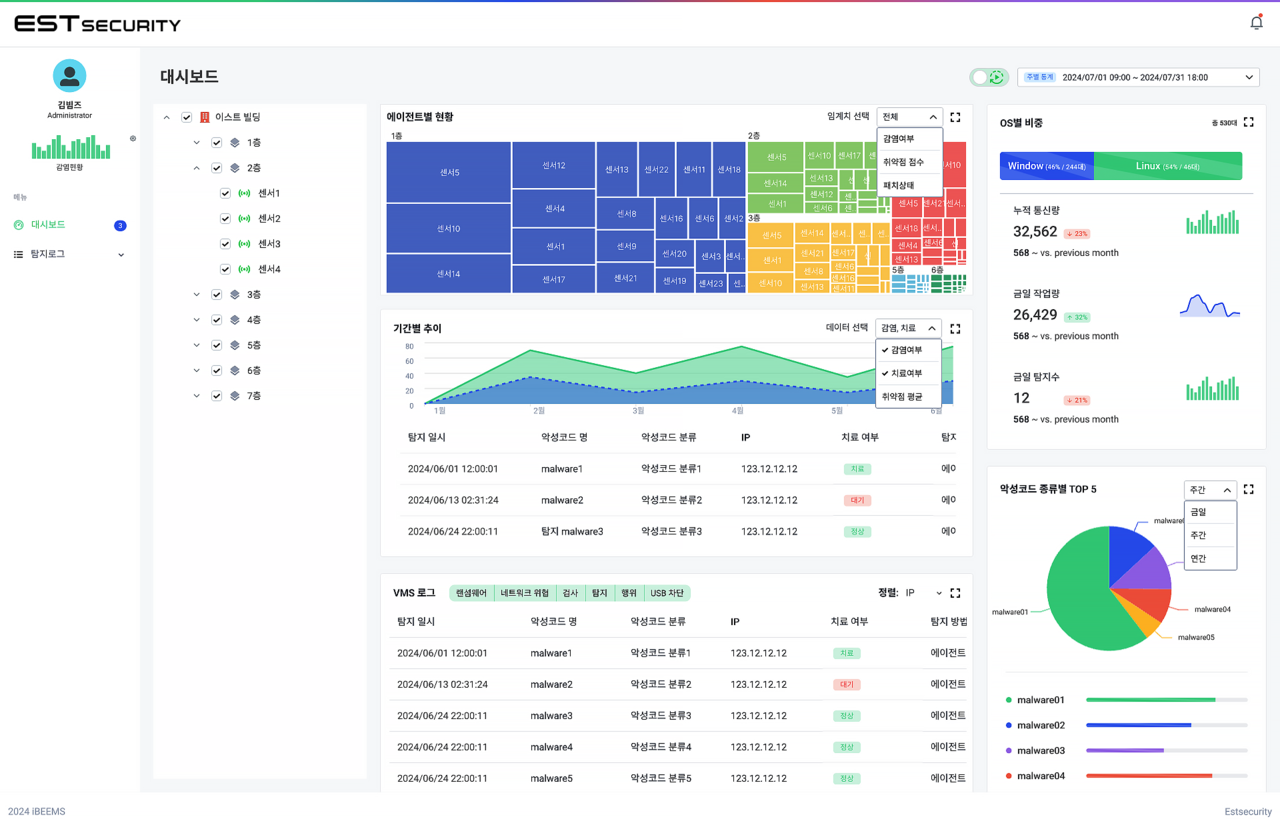Image resolution: width=1280 pixels, height=831 pixels.
Task: Collapse the 2층 tree node
Action: tap(197, 168)
